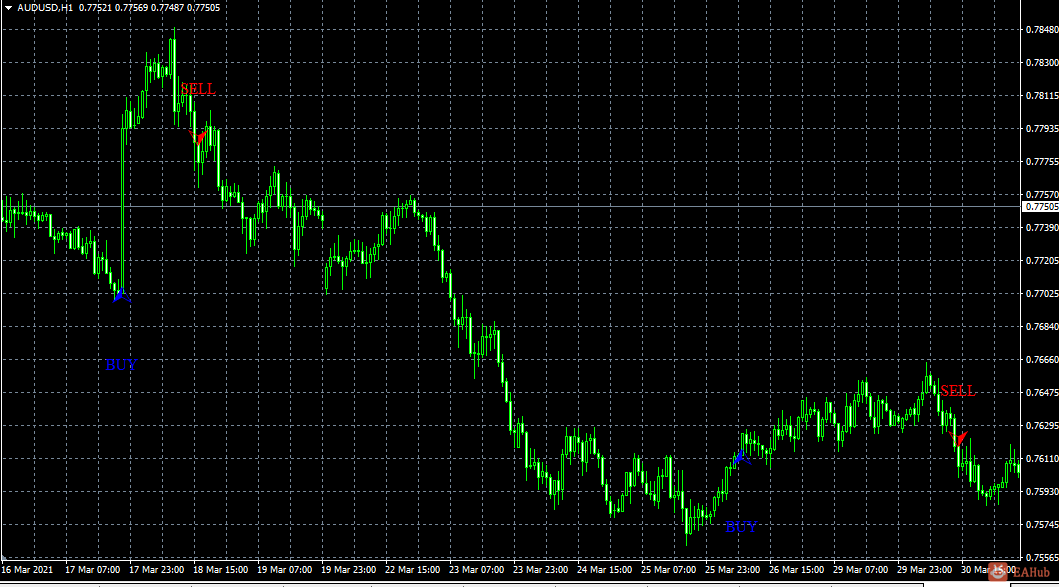The height and width of the screenshot is (587, 1059).
Task: Click the 24 Mar 15:00 time label
Action: pos(604,570)
